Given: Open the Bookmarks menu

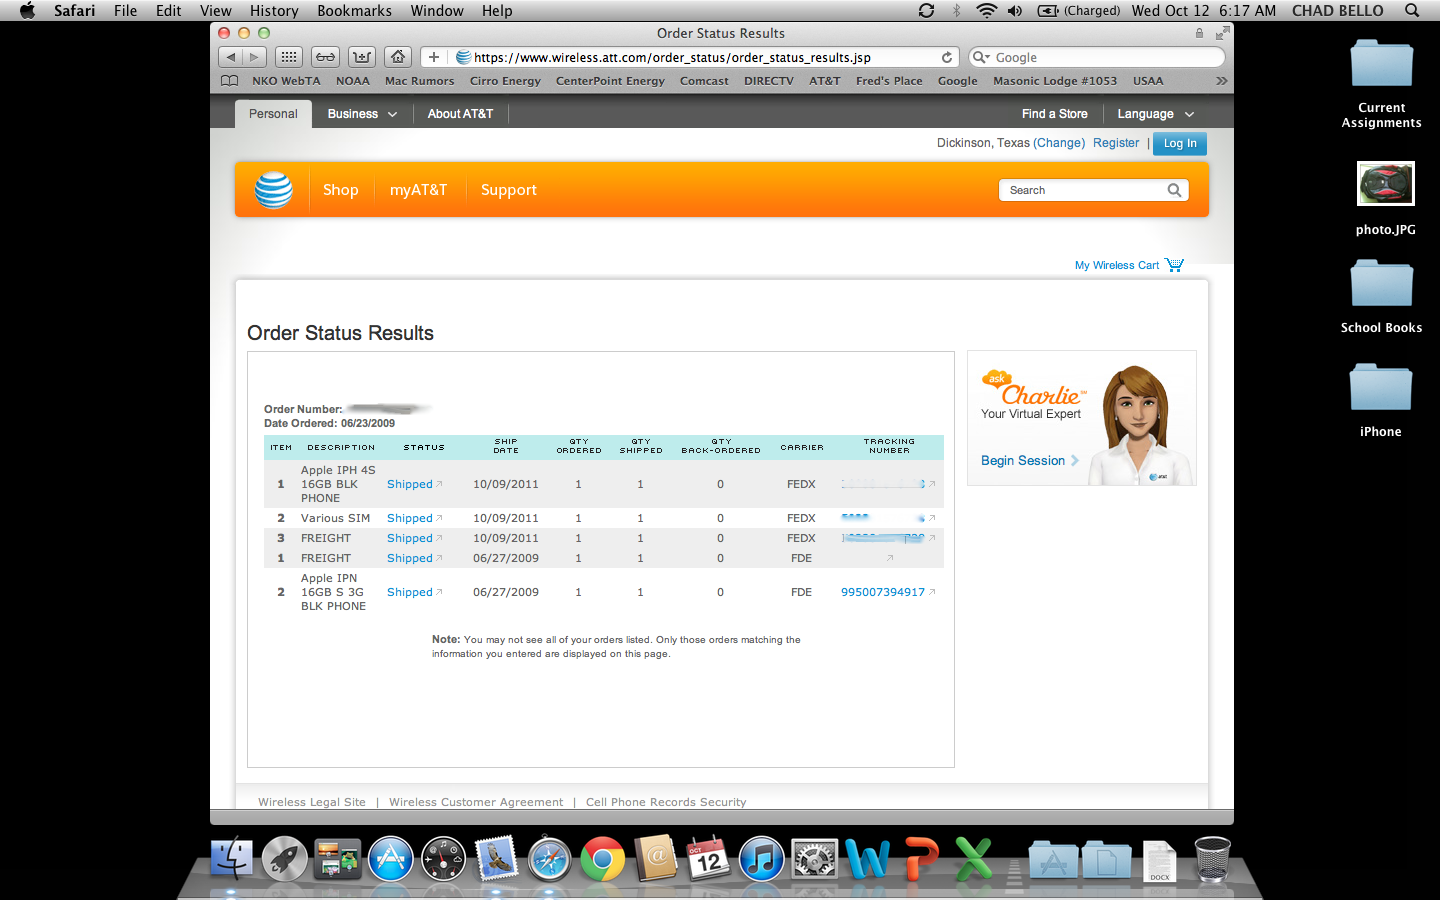Looking at the screenshot, I should click(x=354, y=10).
